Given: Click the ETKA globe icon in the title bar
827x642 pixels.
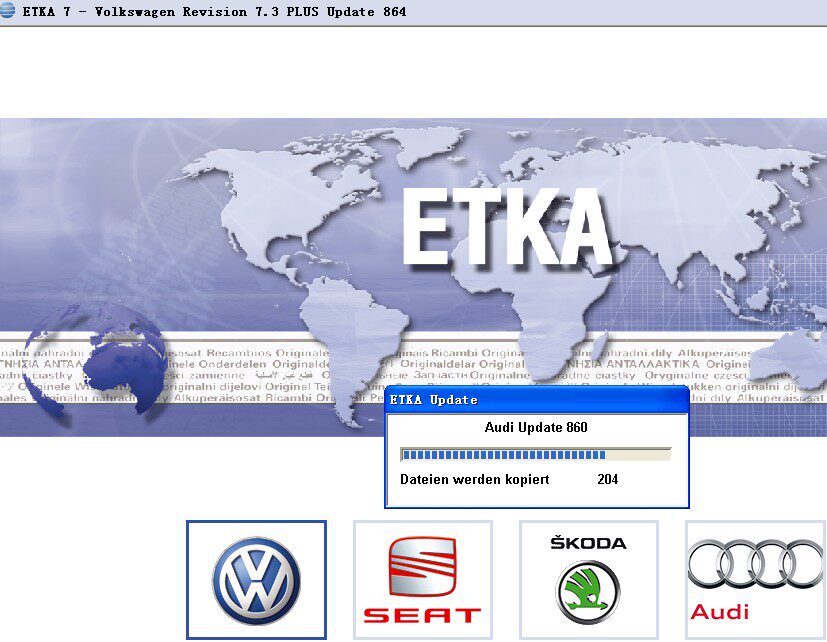Looking at the screenshot, I should [7, 11].
